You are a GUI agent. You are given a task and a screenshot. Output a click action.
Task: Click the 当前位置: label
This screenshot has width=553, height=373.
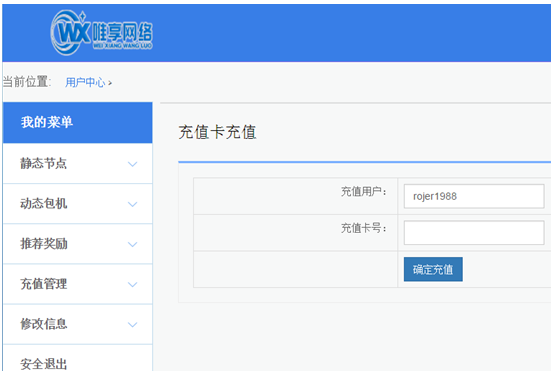pos(27,82)
